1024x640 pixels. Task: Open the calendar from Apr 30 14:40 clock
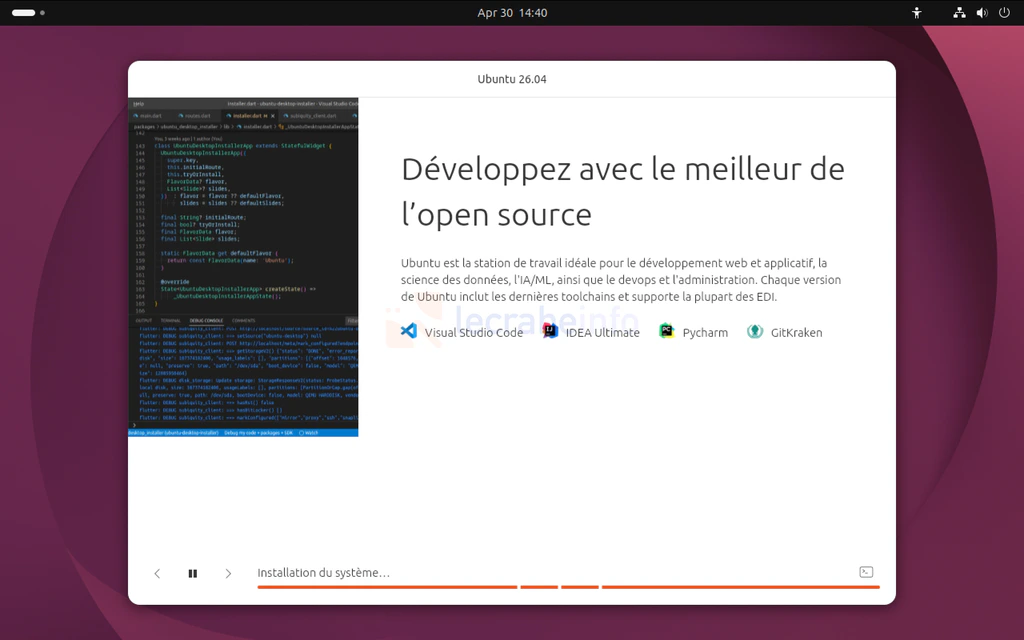coord(512,13)
